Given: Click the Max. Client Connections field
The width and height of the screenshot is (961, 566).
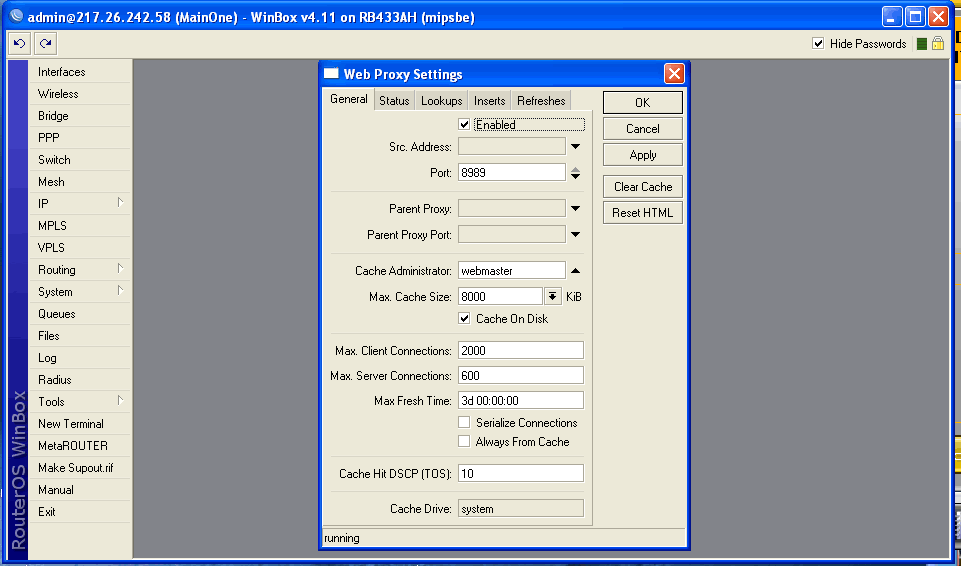Looking at the screenshot, I should pyautogui.click(x=521, y=350).
